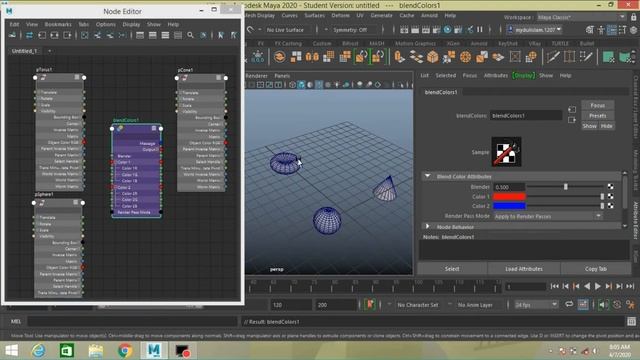Open the Deform menu in Maya
640x360 pixels.
pos(340,16)
